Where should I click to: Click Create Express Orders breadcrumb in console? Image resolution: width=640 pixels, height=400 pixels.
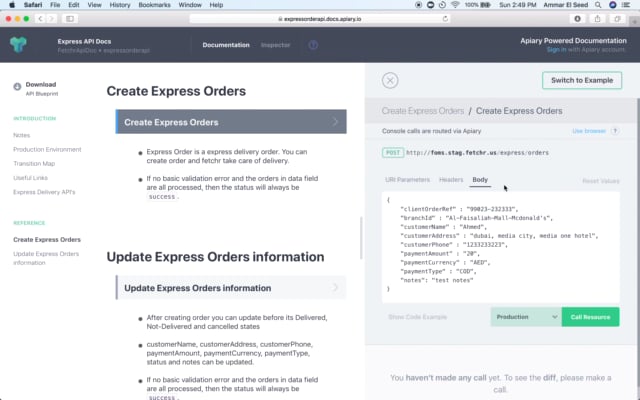tap(423, 111)
